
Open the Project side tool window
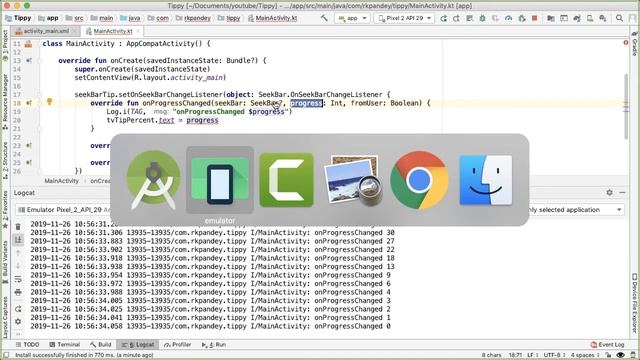point(5,45)
